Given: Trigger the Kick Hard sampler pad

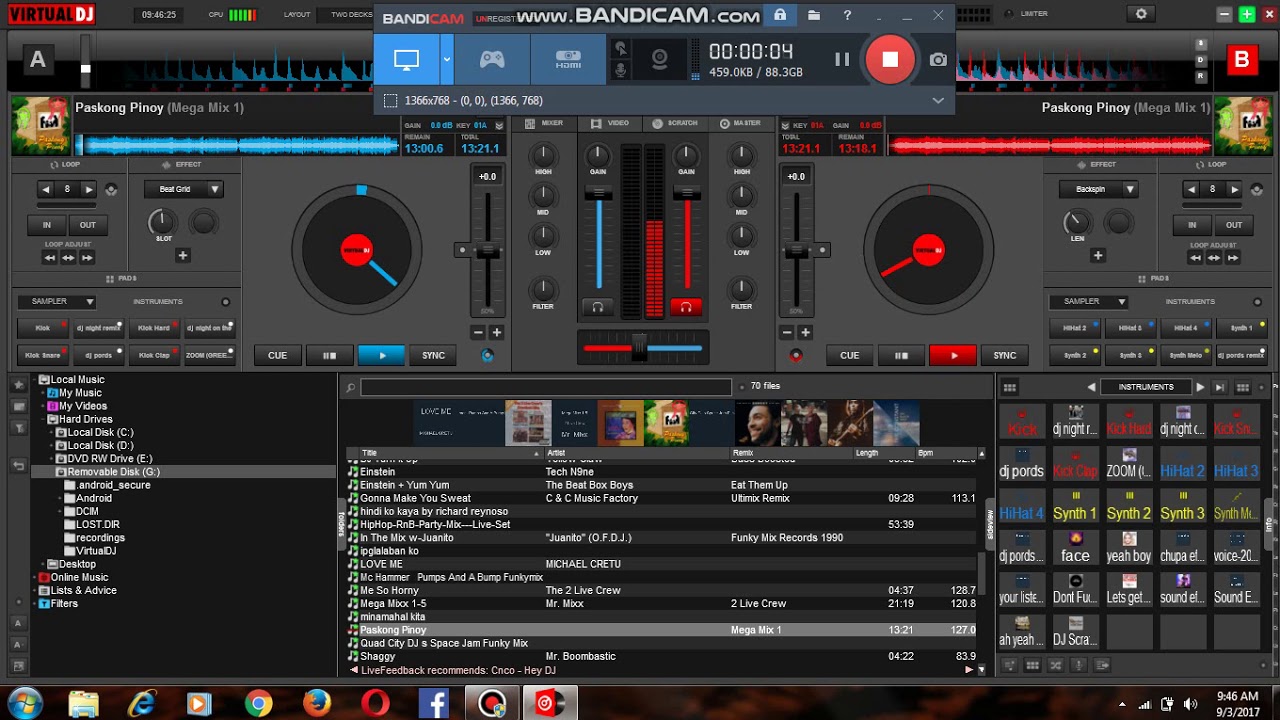Looking at the screenshot, I should (x=1129, y=421).
